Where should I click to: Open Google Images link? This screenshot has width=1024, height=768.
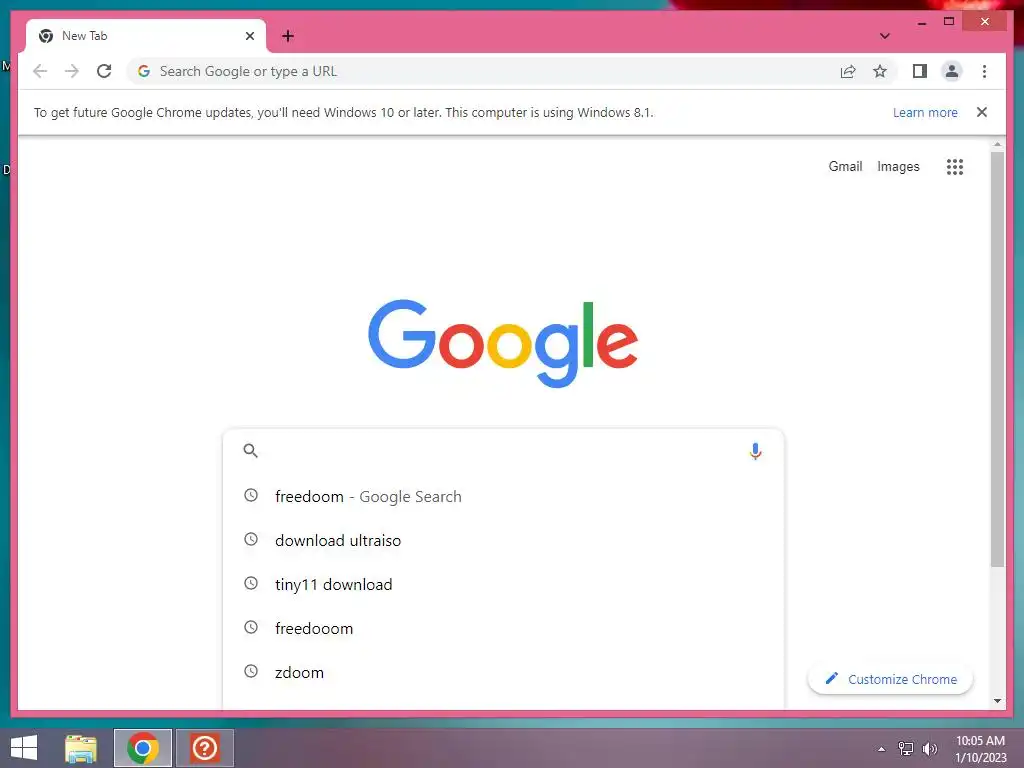coord(898,167)
